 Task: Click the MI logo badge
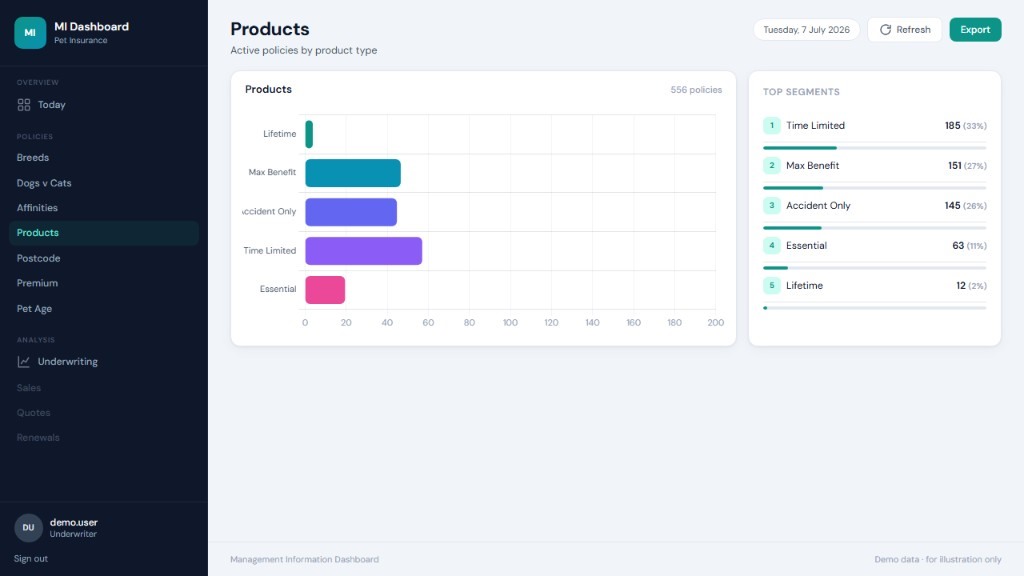(x=30, y=33)
